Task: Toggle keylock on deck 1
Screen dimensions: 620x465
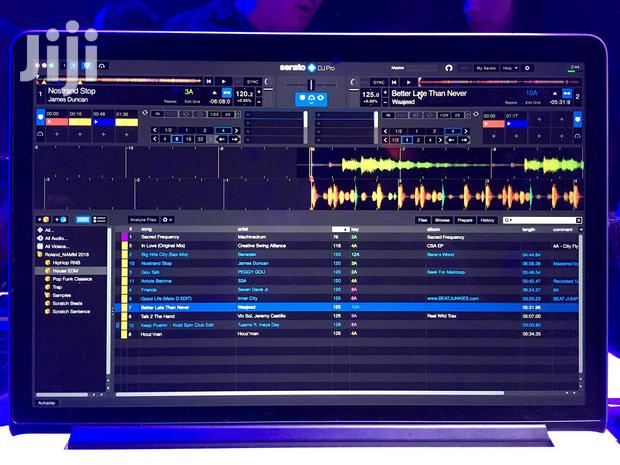Action: (227, 93)
